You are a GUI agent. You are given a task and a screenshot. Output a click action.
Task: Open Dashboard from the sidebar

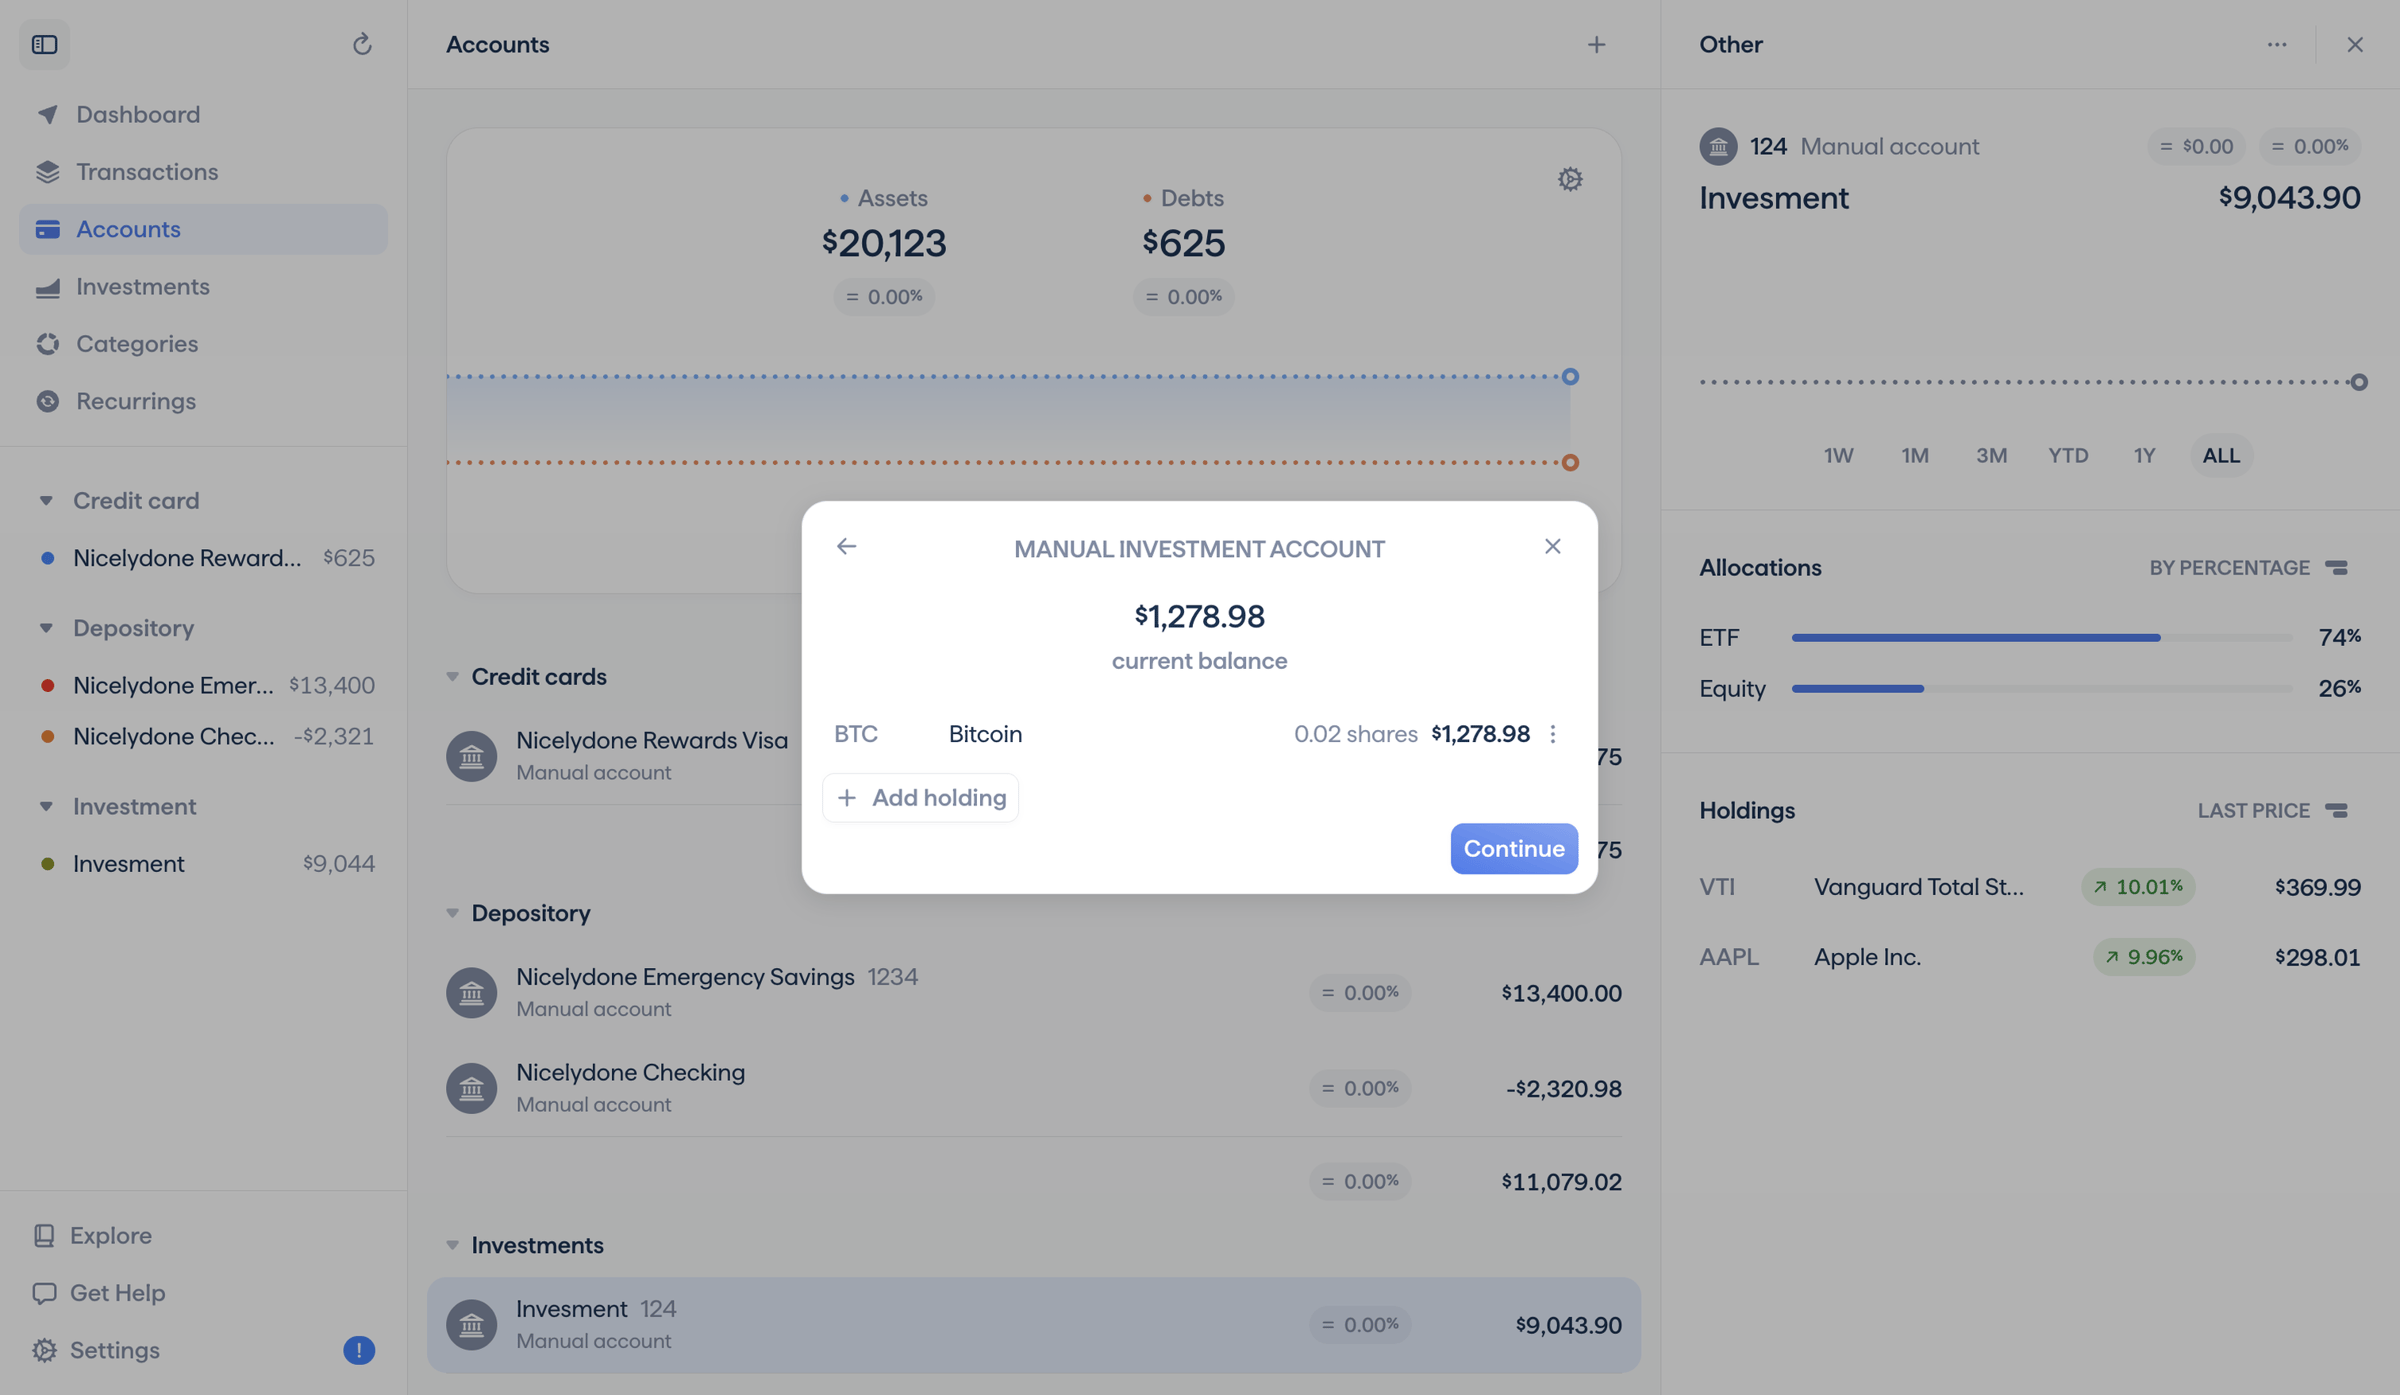pyautogui.click(x=203, y=114)
